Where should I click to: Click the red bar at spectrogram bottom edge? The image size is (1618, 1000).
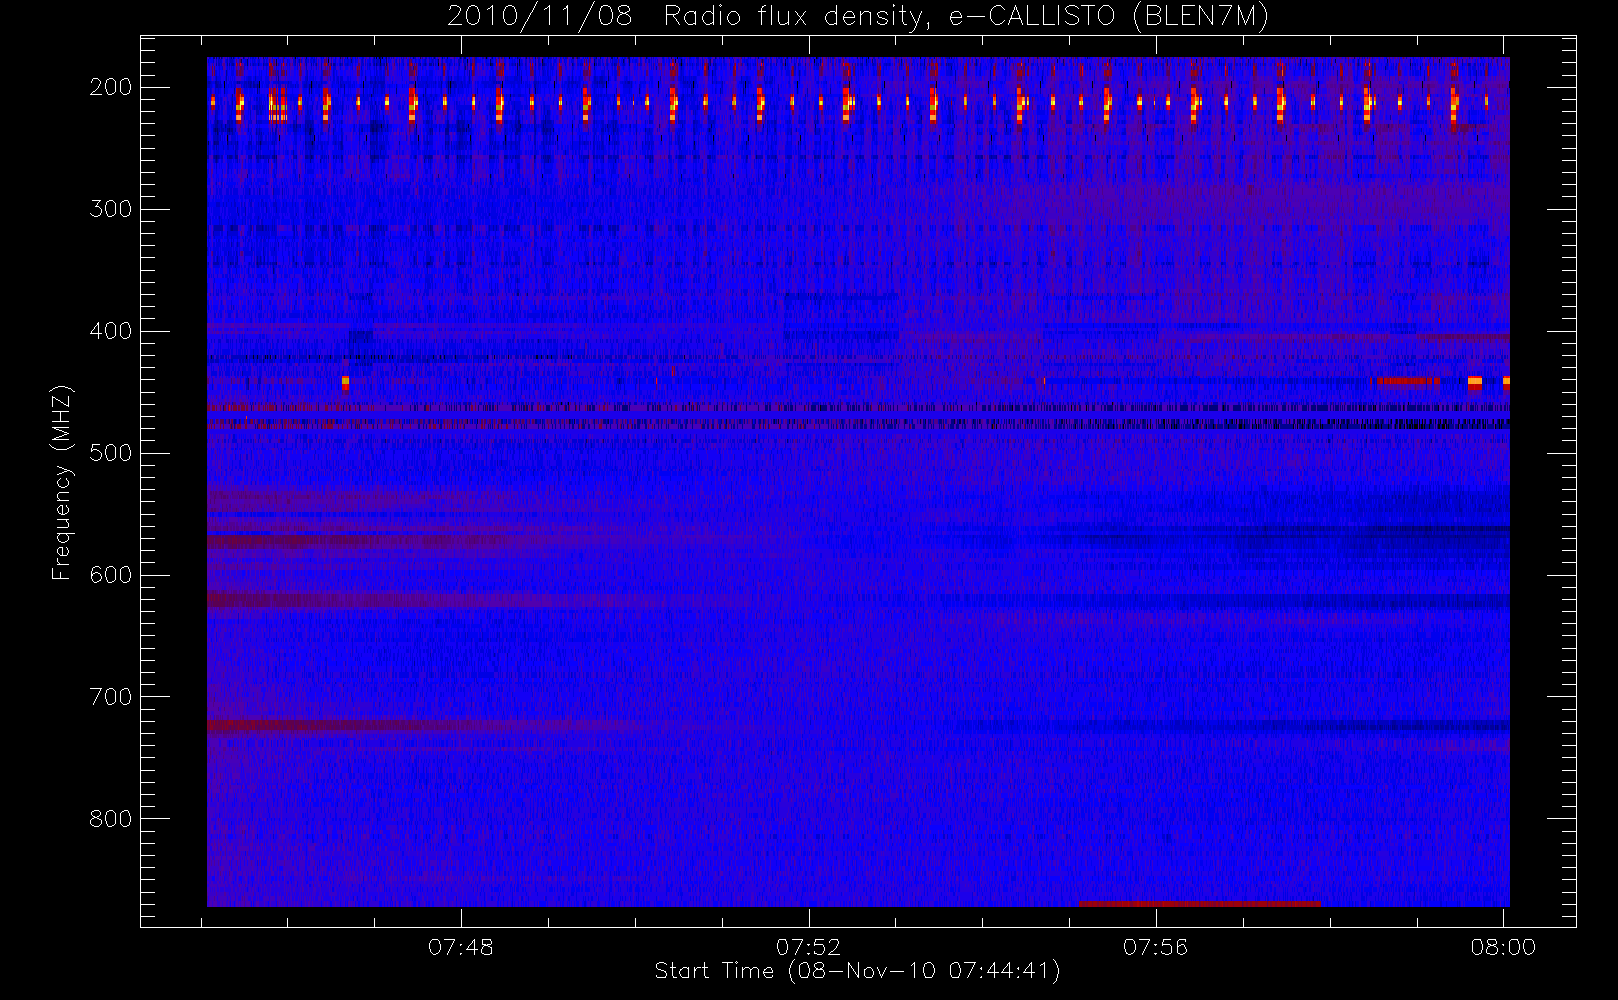point(1200,904)
